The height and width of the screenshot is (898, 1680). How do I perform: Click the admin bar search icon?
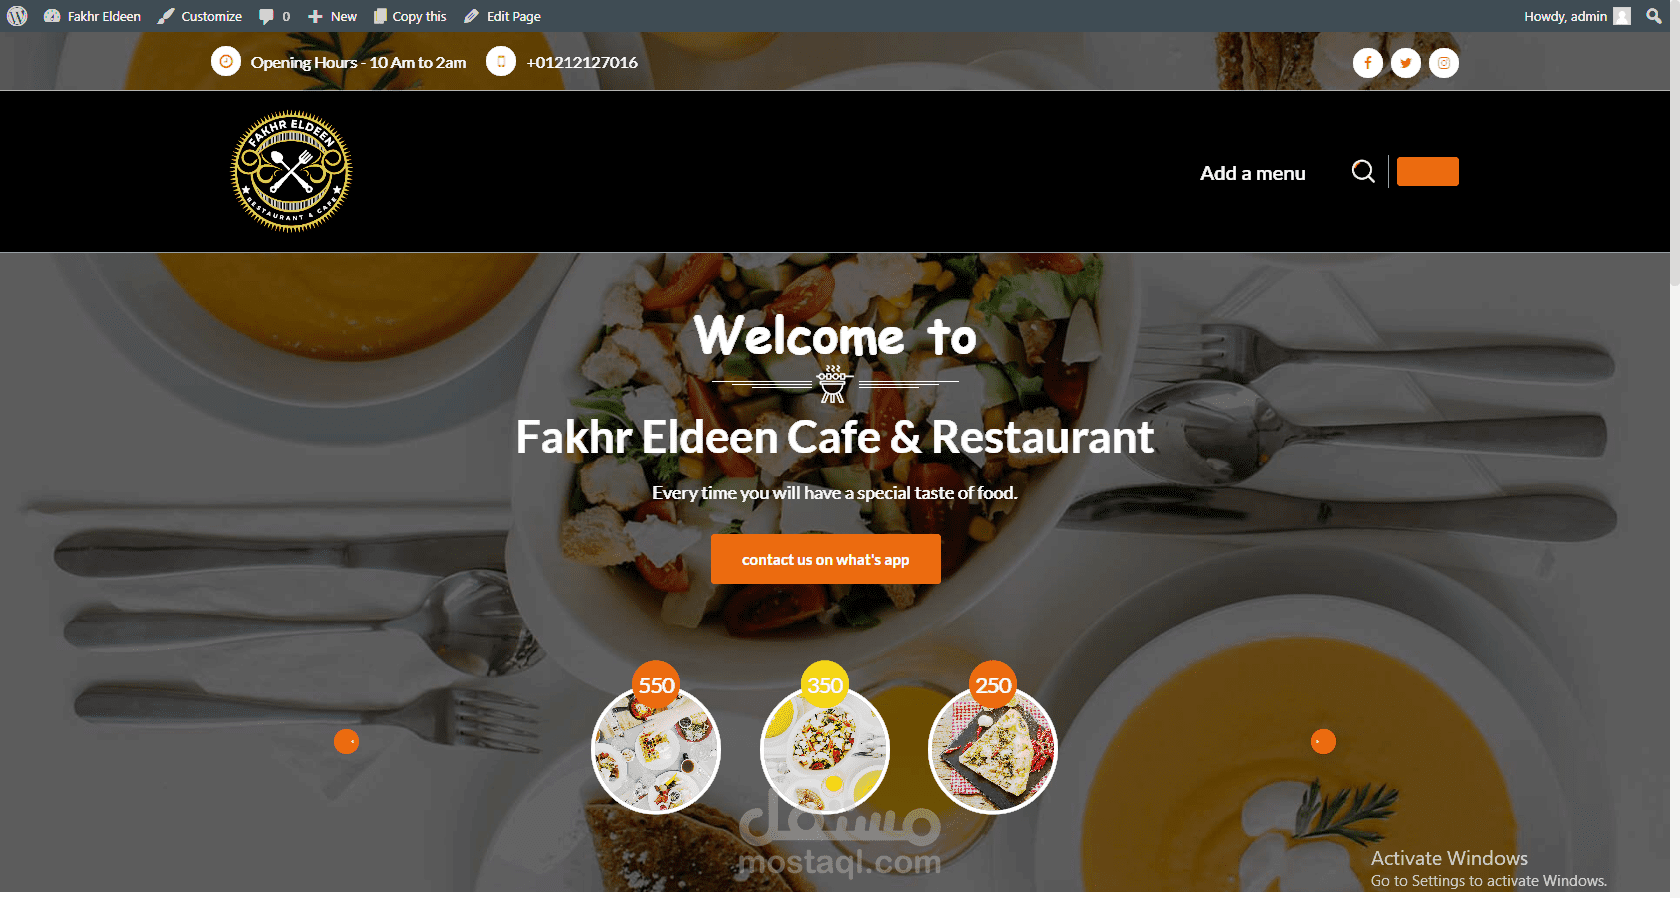tap(1654, 16)
